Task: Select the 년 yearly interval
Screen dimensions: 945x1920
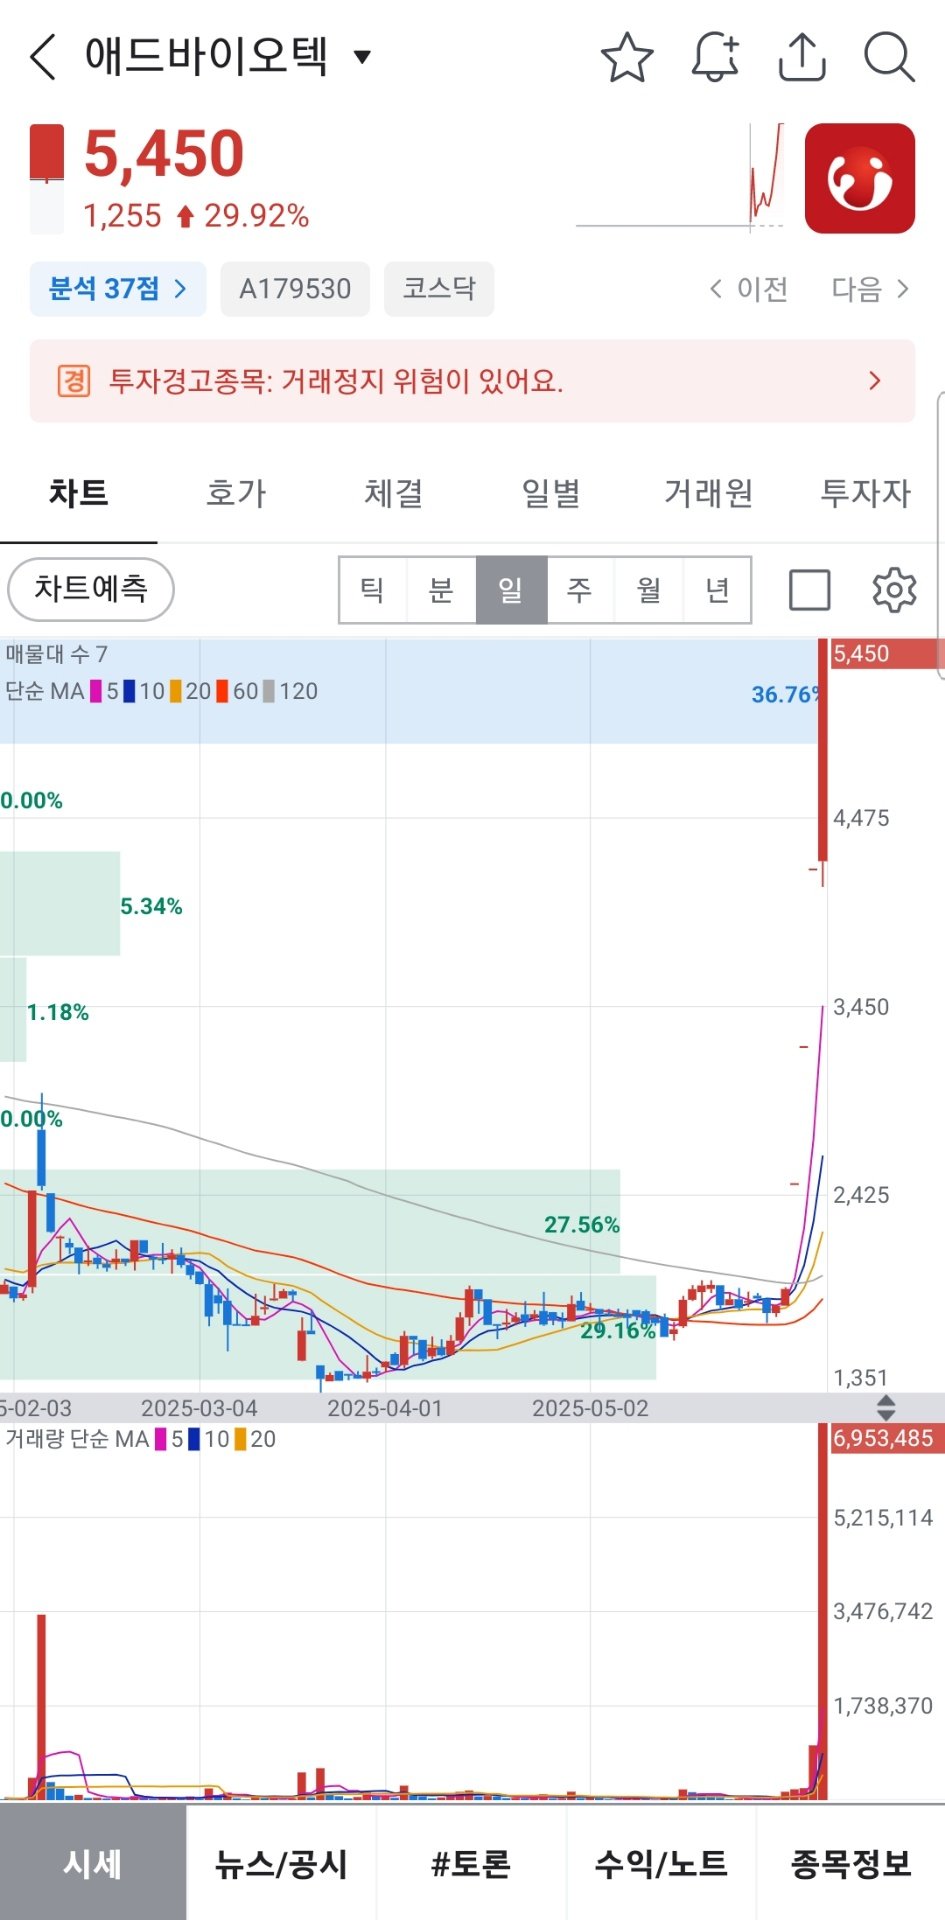Action: tap(717, 590)
